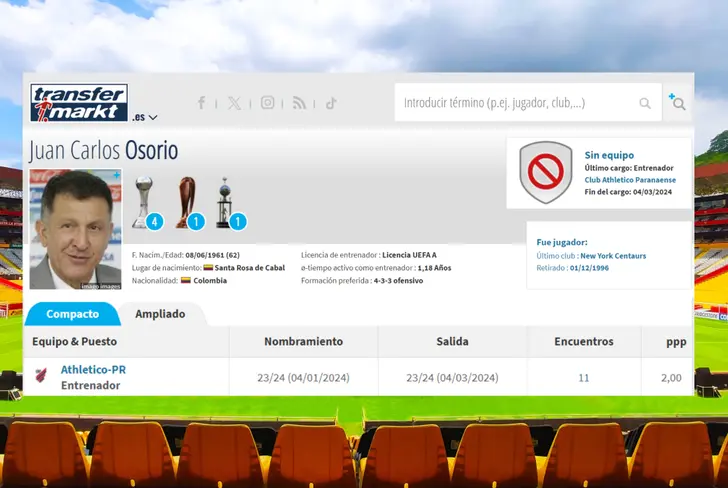728x488 pixels.
Task: Open the 11 matches link
Action: coord(584,378)
